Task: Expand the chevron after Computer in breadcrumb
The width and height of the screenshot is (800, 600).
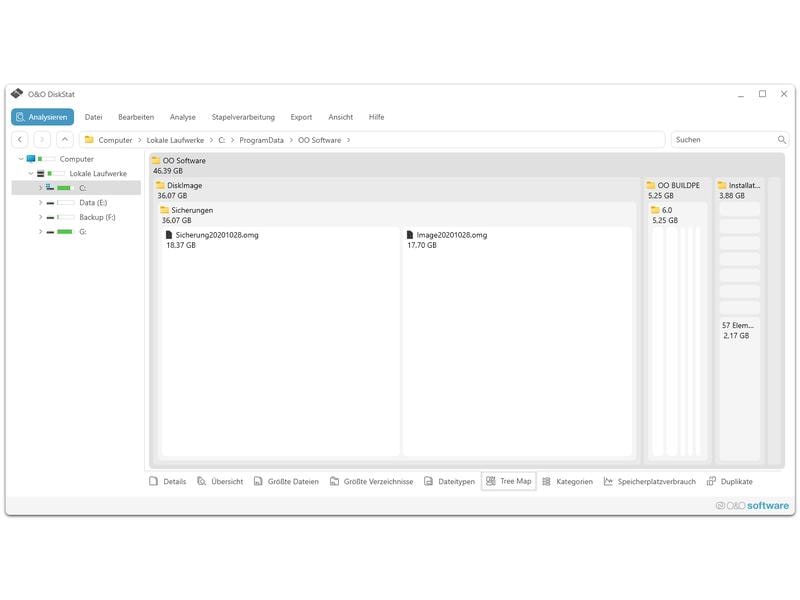Action: click(x=139, y=140)
